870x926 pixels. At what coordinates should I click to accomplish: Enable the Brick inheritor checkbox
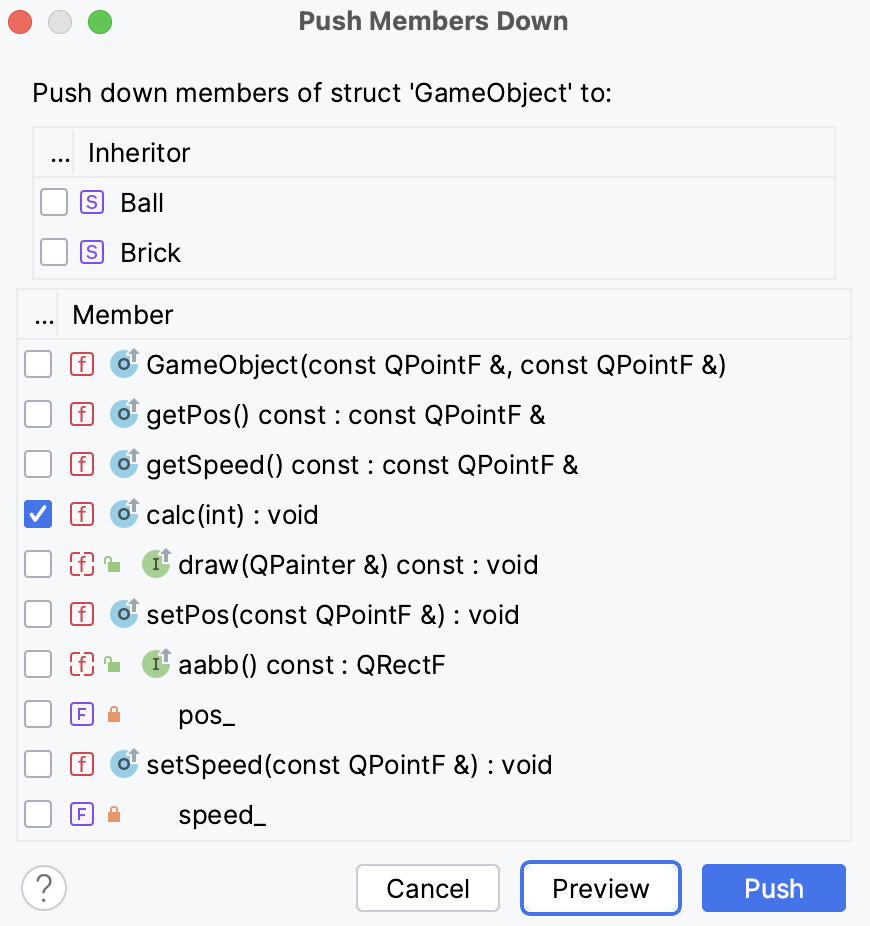click(x=54, y=252)
